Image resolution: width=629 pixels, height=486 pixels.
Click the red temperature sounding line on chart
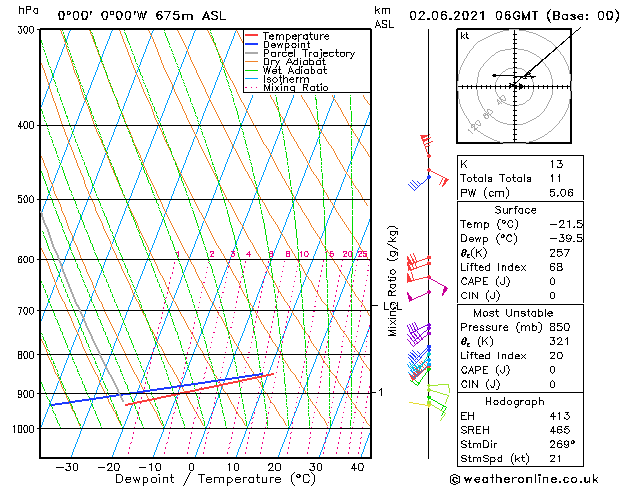click(199, 389)
